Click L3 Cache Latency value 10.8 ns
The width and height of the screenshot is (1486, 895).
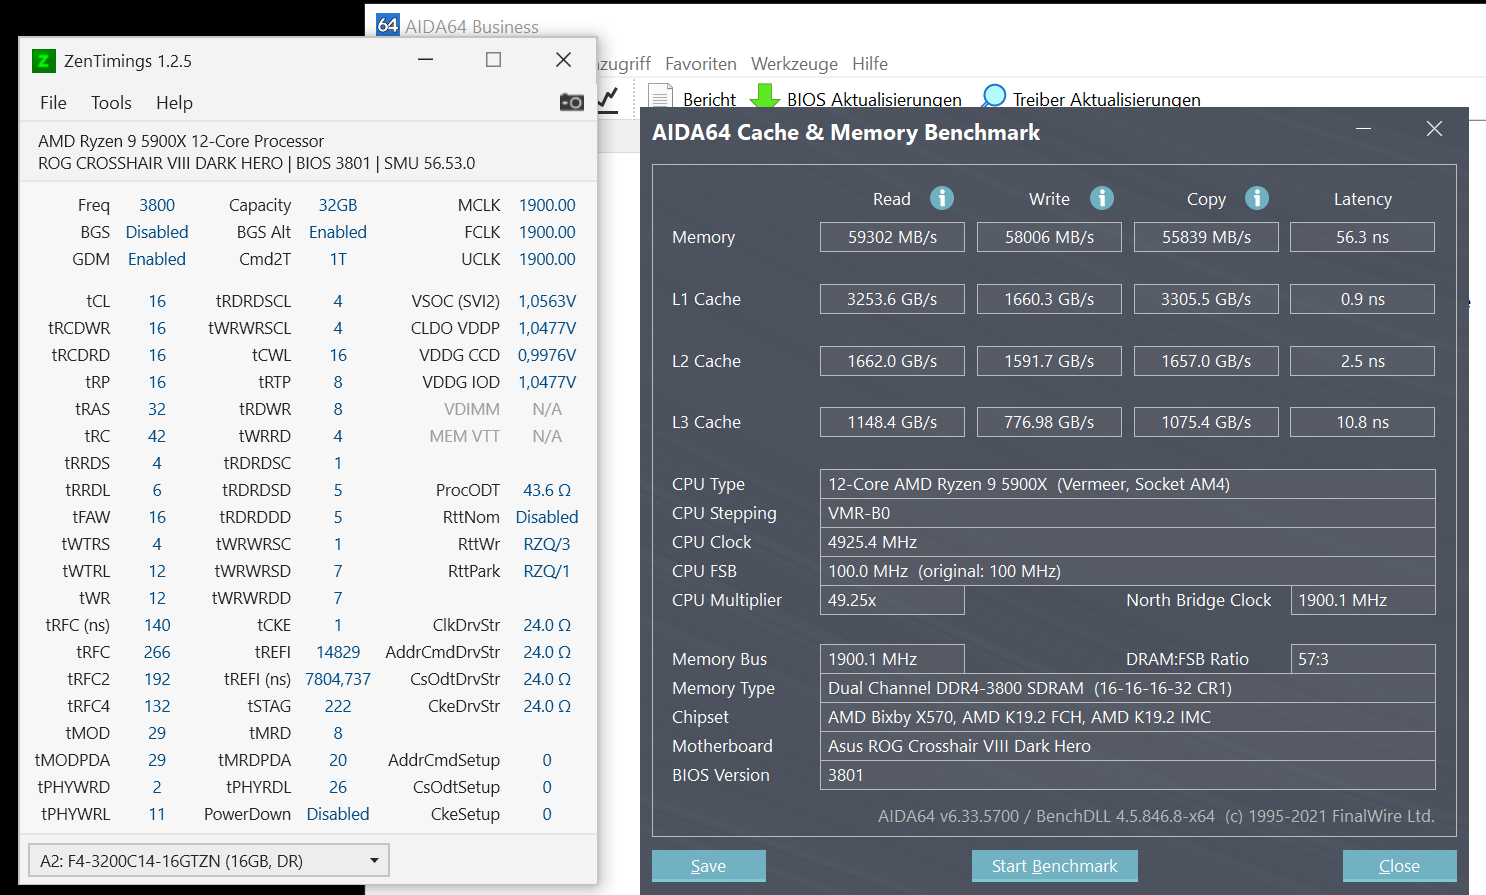click(x=1362, y=422)
